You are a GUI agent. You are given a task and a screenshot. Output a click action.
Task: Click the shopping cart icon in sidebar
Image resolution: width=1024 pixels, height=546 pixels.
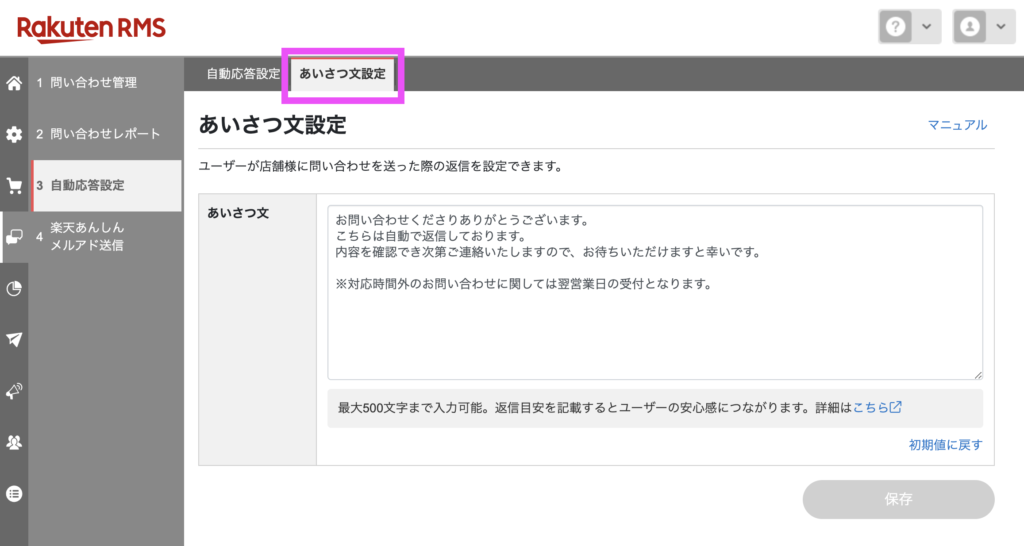pos(14,186)
